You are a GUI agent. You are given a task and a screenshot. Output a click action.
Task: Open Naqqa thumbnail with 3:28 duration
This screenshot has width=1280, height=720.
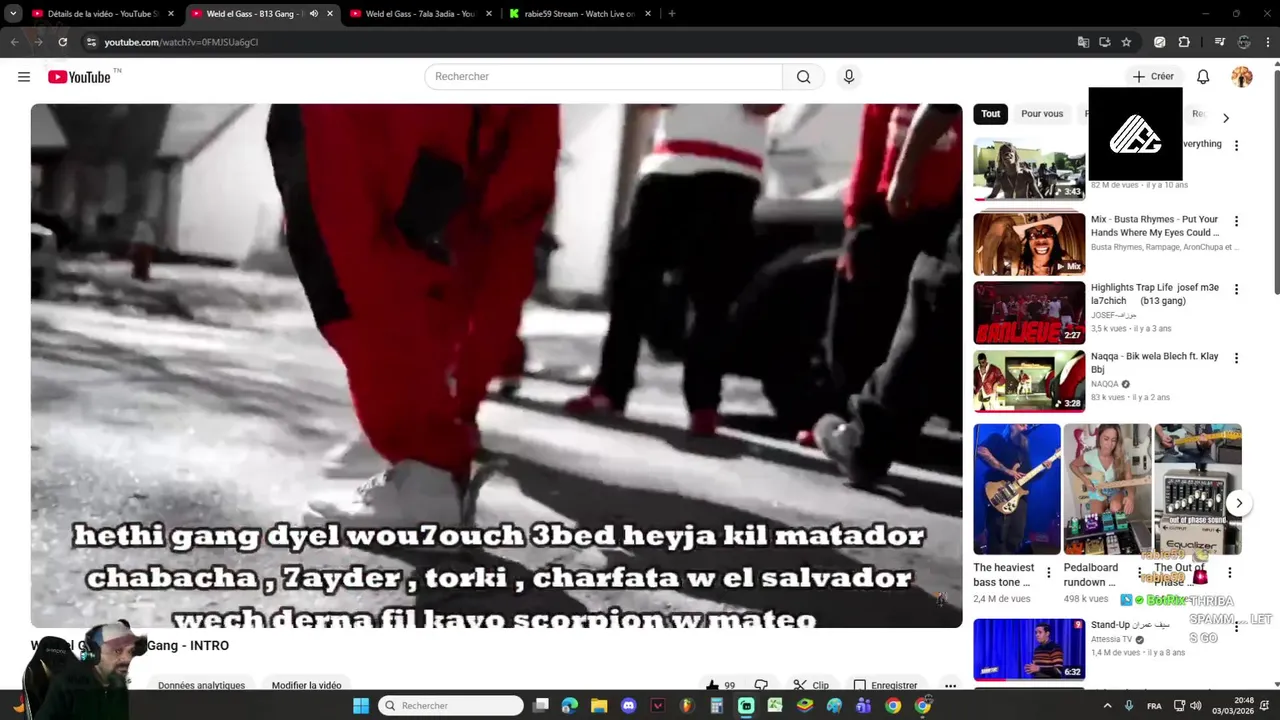[x=1029, y=381]
